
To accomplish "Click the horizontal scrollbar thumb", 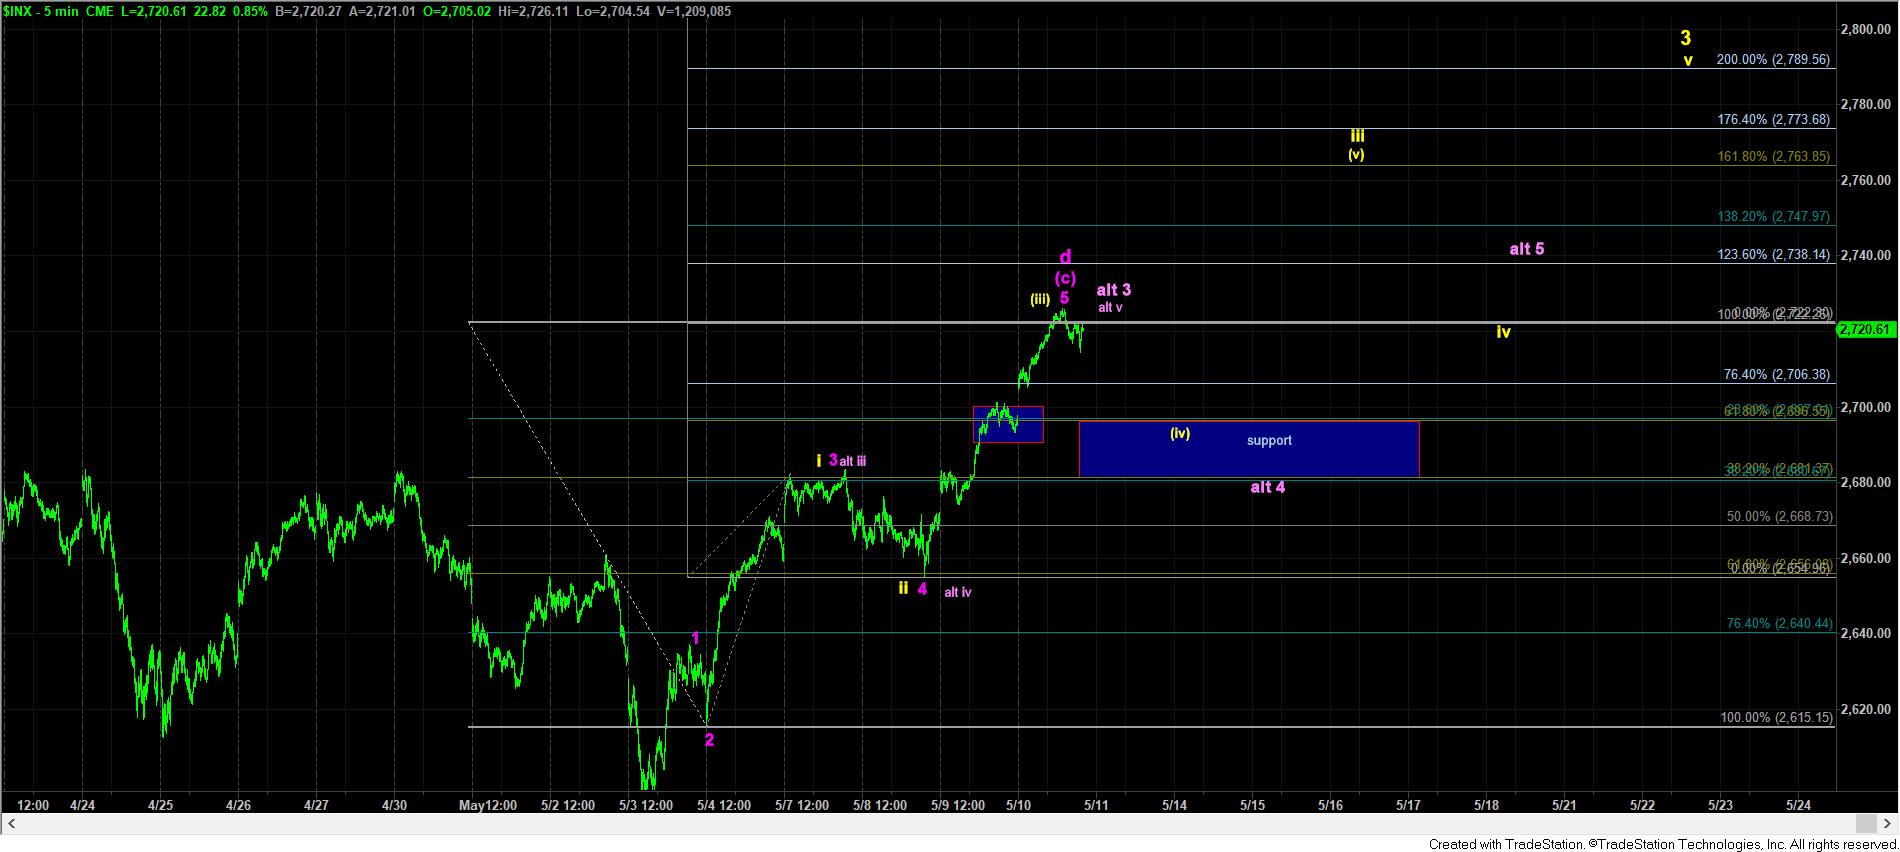I will point(1864,824).
